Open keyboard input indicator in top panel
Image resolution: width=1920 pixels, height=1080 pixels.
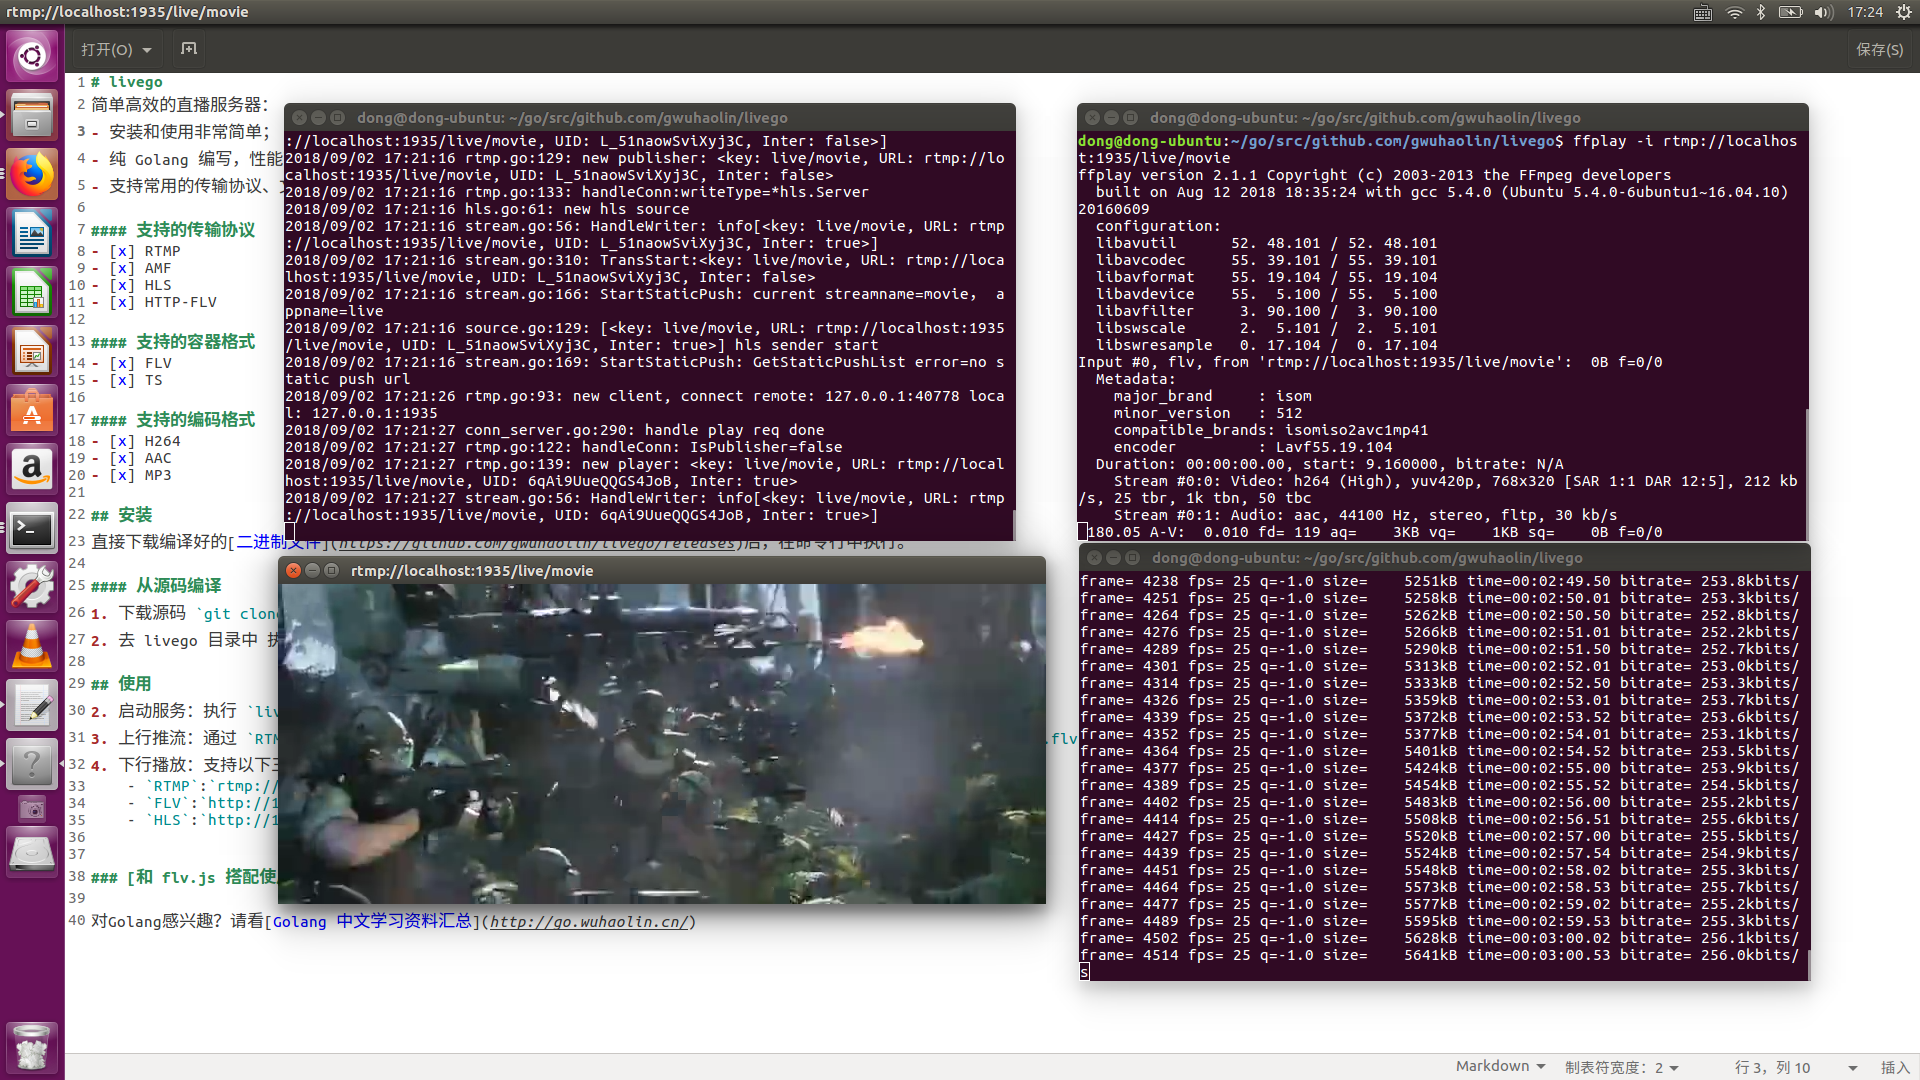coord(1702,12)
